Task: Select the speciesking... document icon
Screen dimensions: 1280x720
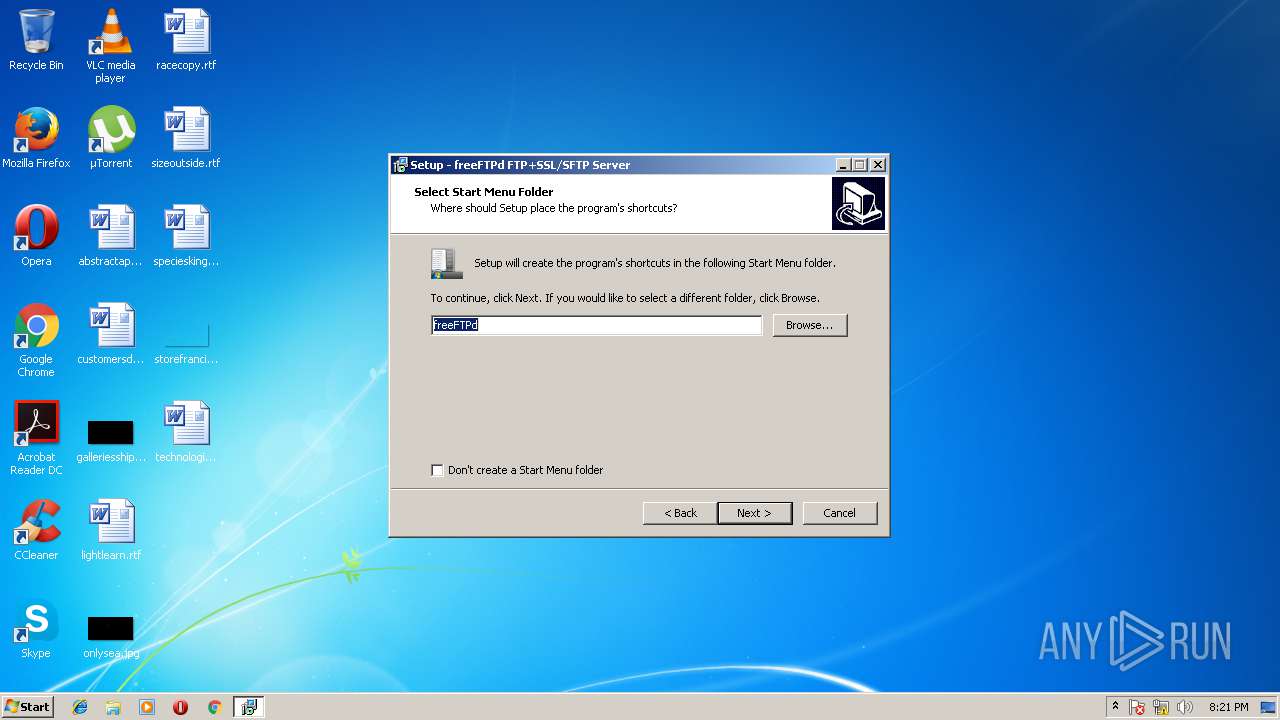Action: coord(186,236)
